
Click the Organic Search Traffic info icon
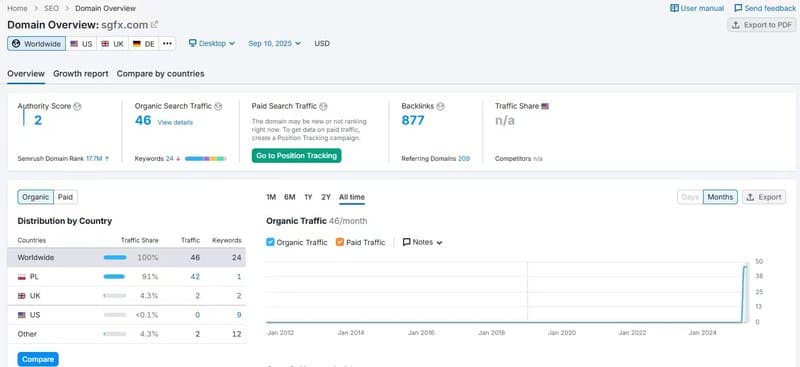pos(218,107)
